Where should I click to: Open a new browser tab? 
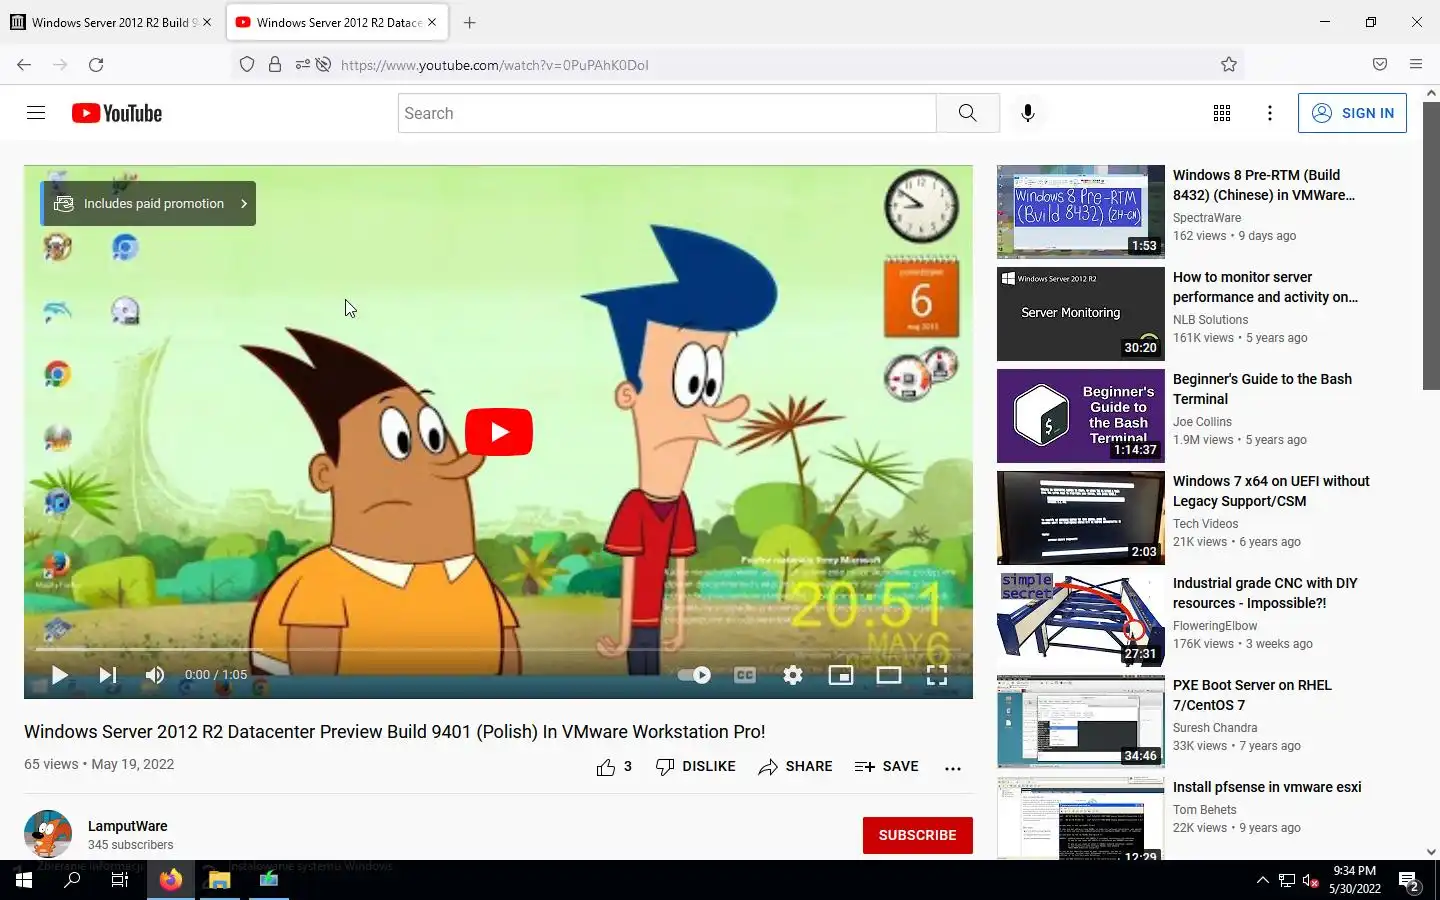(469, 22)
